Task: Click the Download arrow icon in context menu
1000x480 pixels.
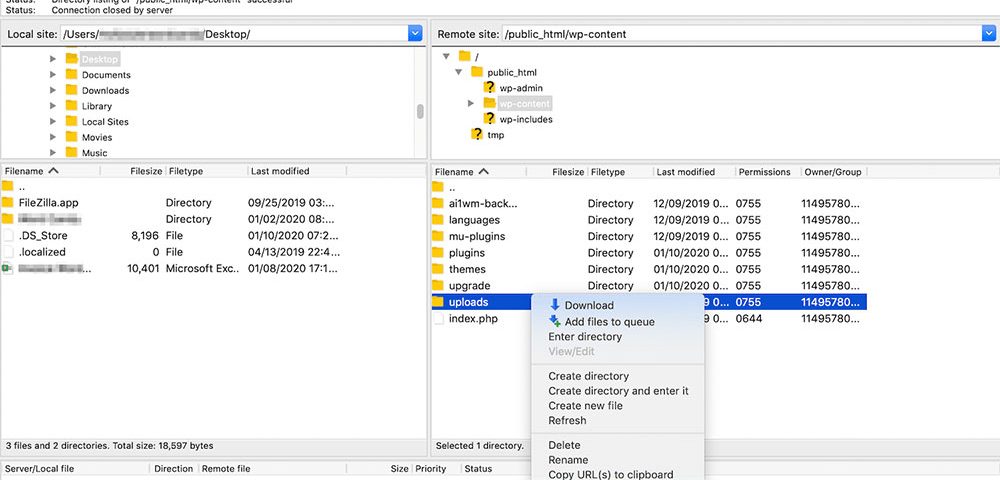Action: pos(555,305)
